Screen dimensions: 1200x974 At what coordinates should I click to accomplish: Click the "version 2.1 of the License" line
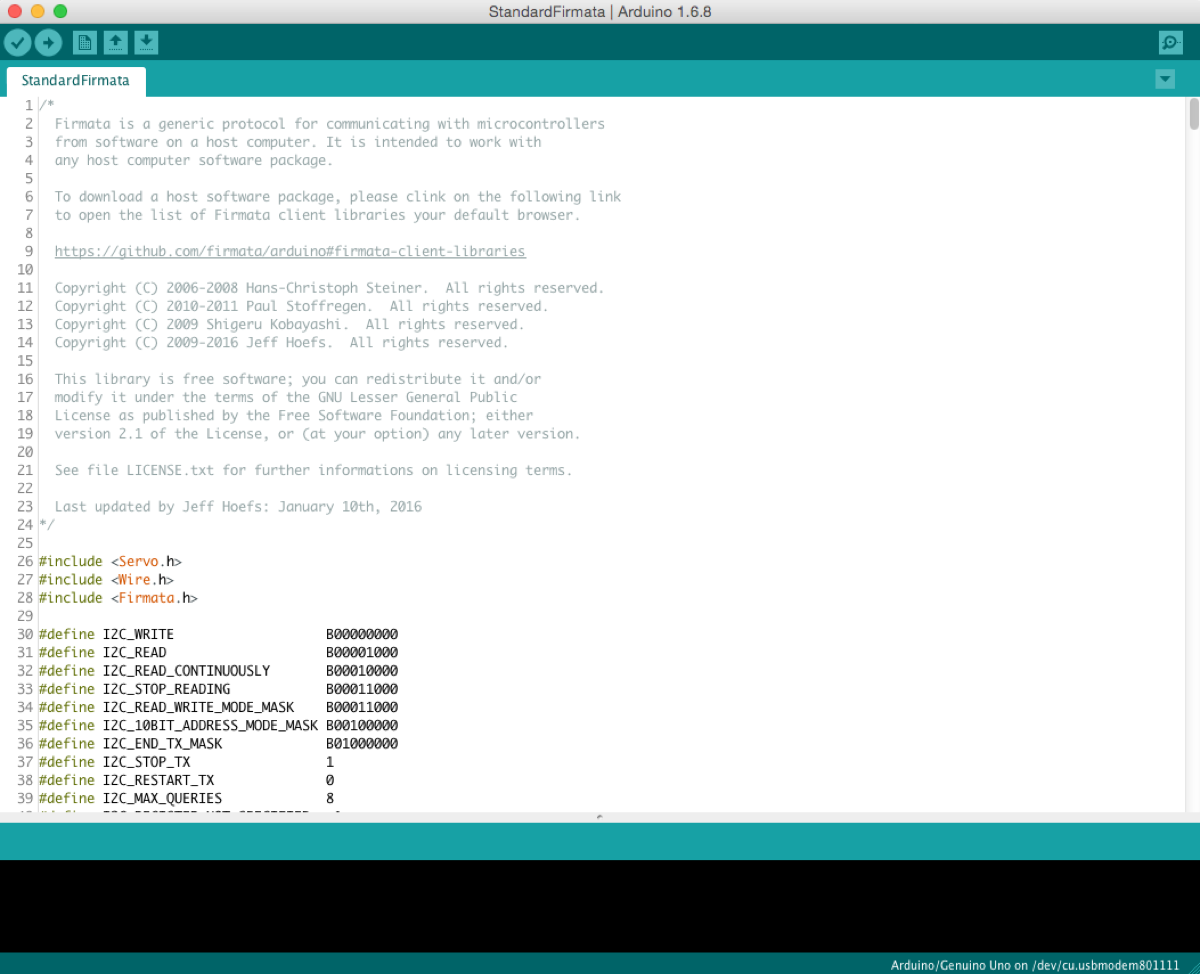(x=317, y=434)
